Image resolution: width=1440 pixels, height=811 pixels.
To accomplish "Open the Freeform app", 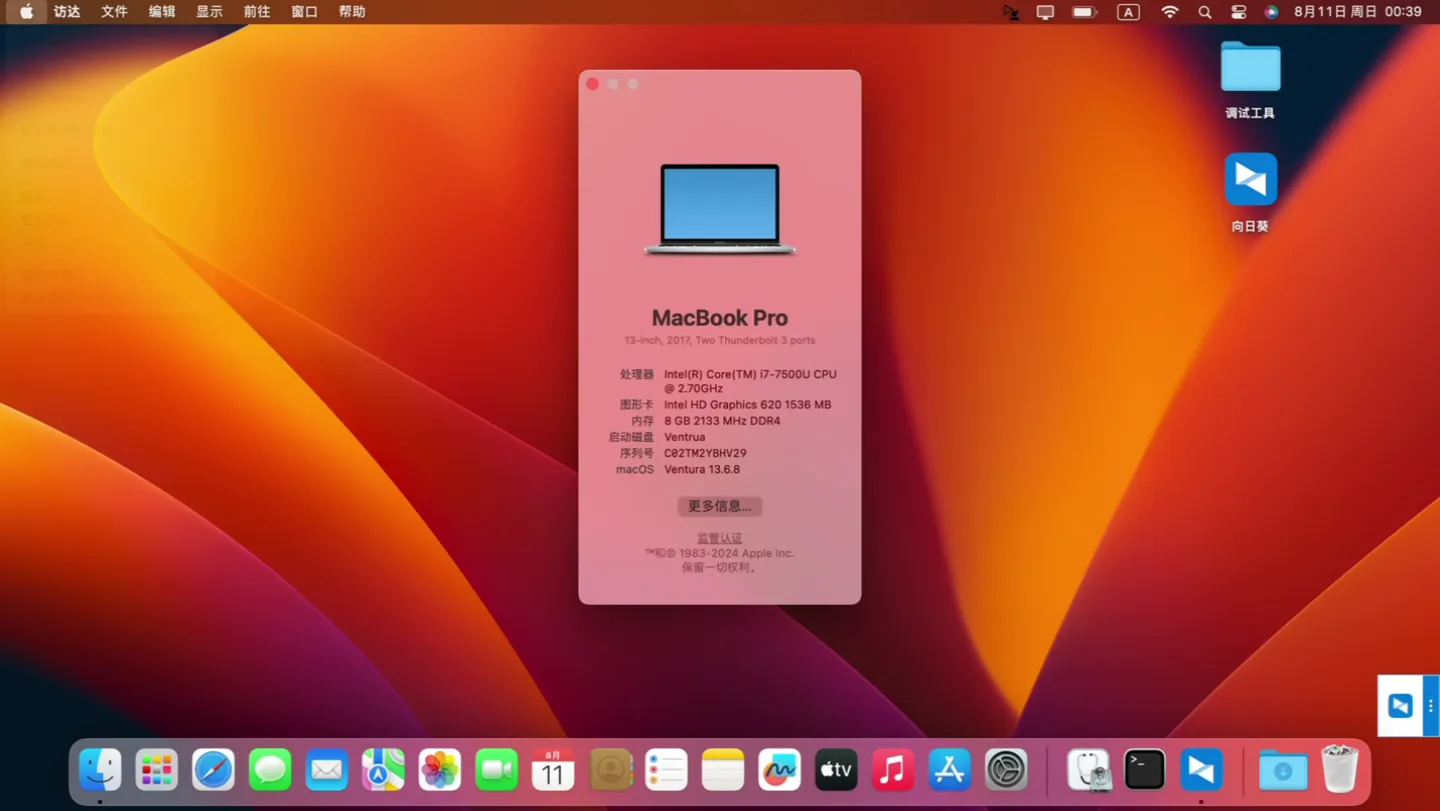I will 779,769.
